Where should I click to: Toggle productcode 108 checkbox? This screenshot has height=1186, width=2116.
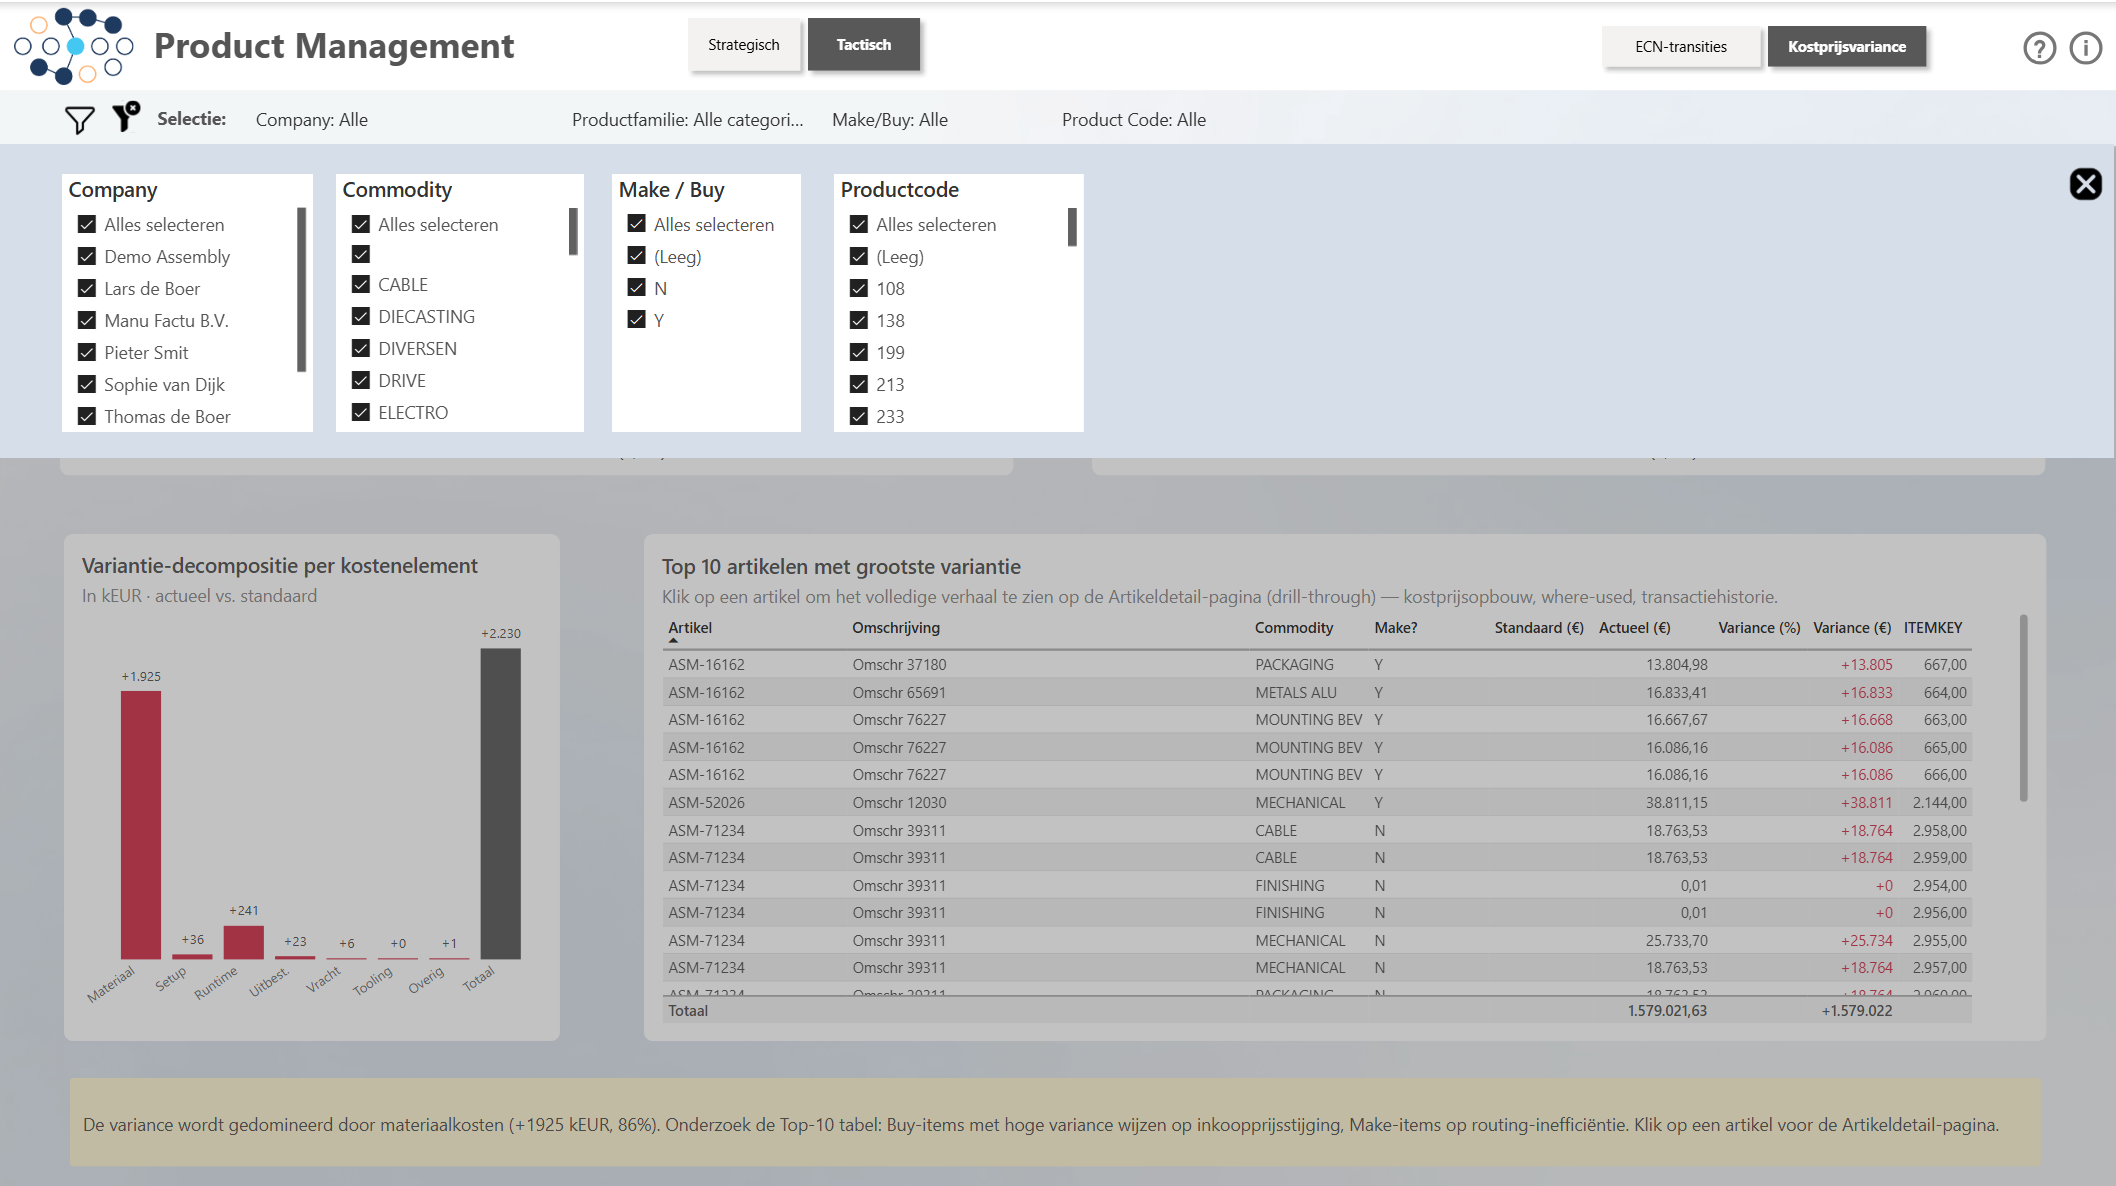coord(859,289)
